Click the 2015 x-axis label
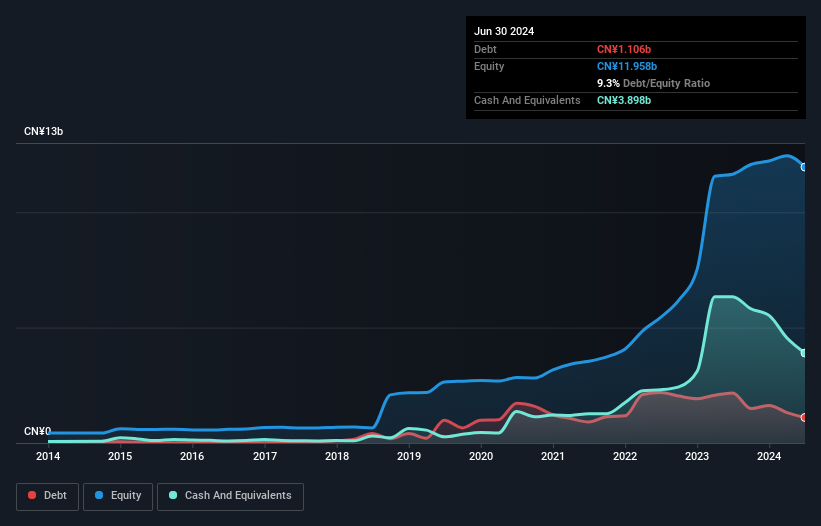This screenshot has height=526, width=821. pyautogui.click(x=120, y=456)
